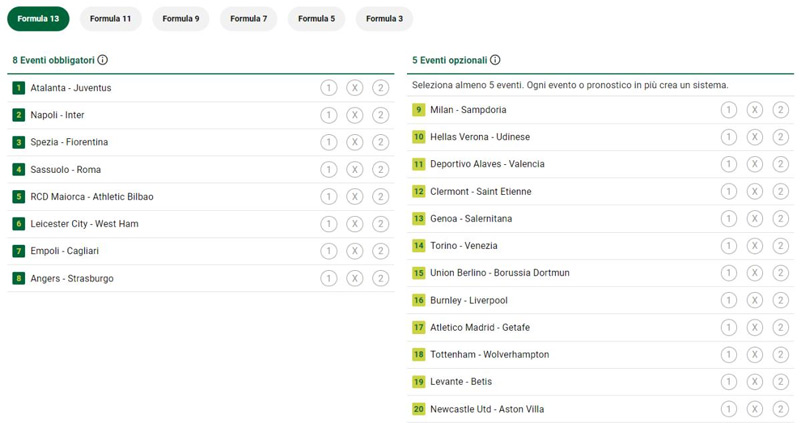
Task: Pick draw X for Sassuolo - Roma
Action: pos(354,170)
